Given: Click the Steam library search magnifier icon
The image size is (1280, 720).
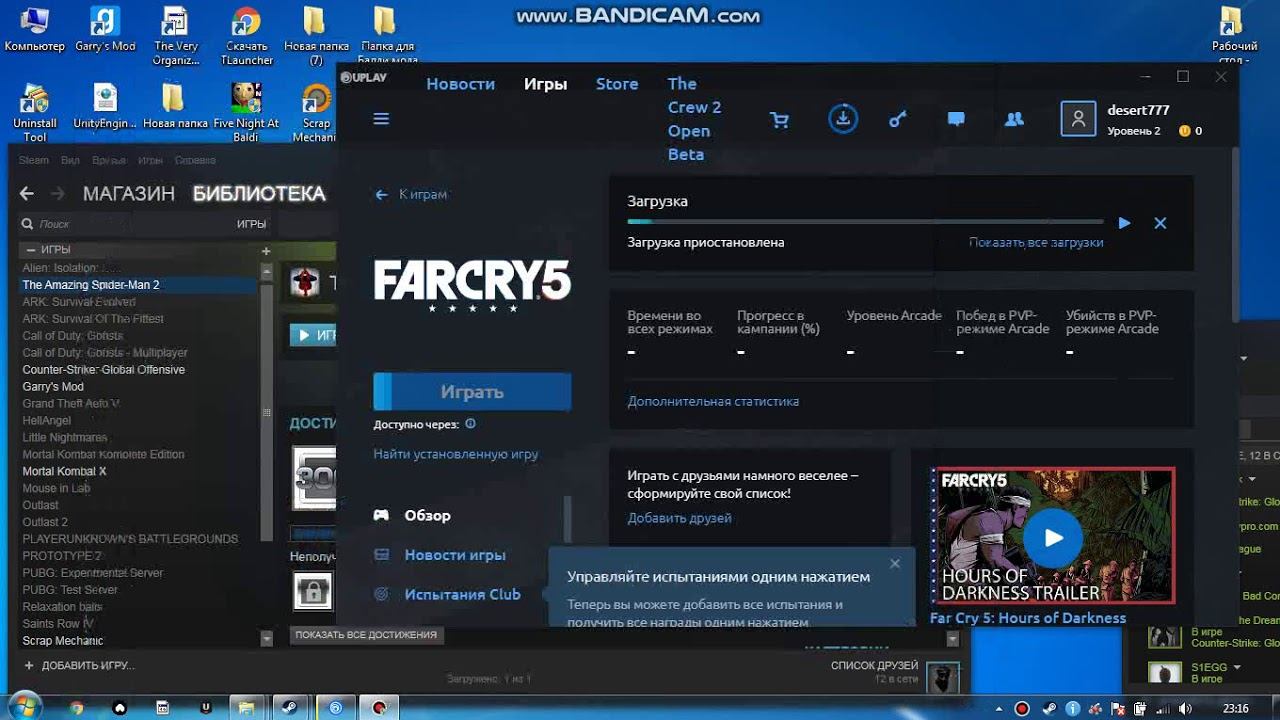Looking at the screenshot, I should (x=27, y=224).
